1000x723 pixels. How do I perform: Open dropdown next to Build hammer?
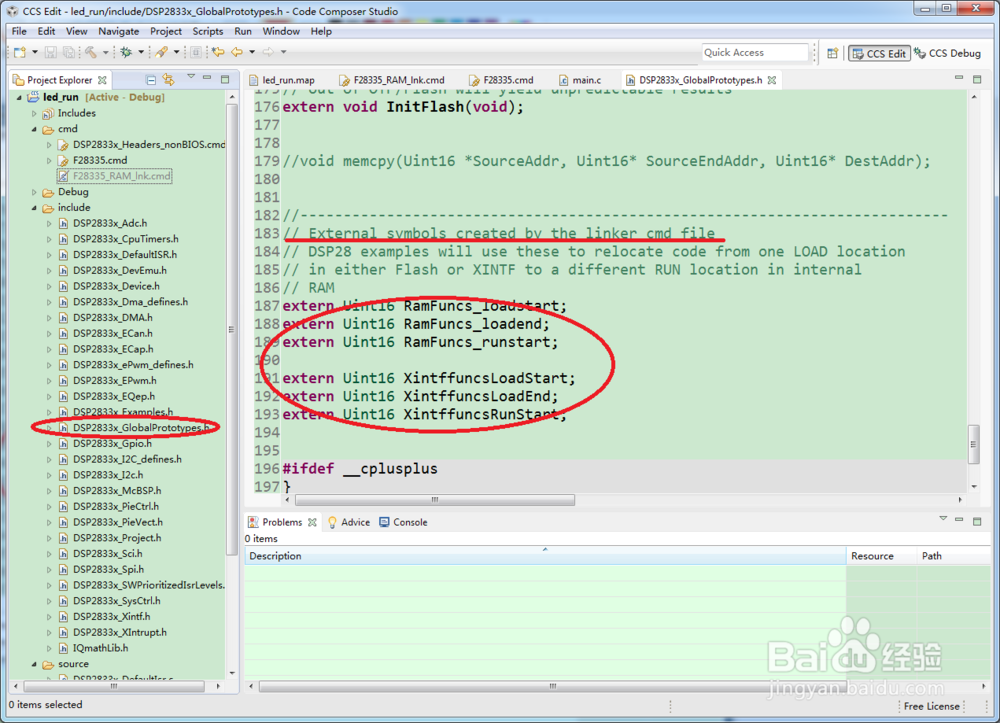pos(106,52)
